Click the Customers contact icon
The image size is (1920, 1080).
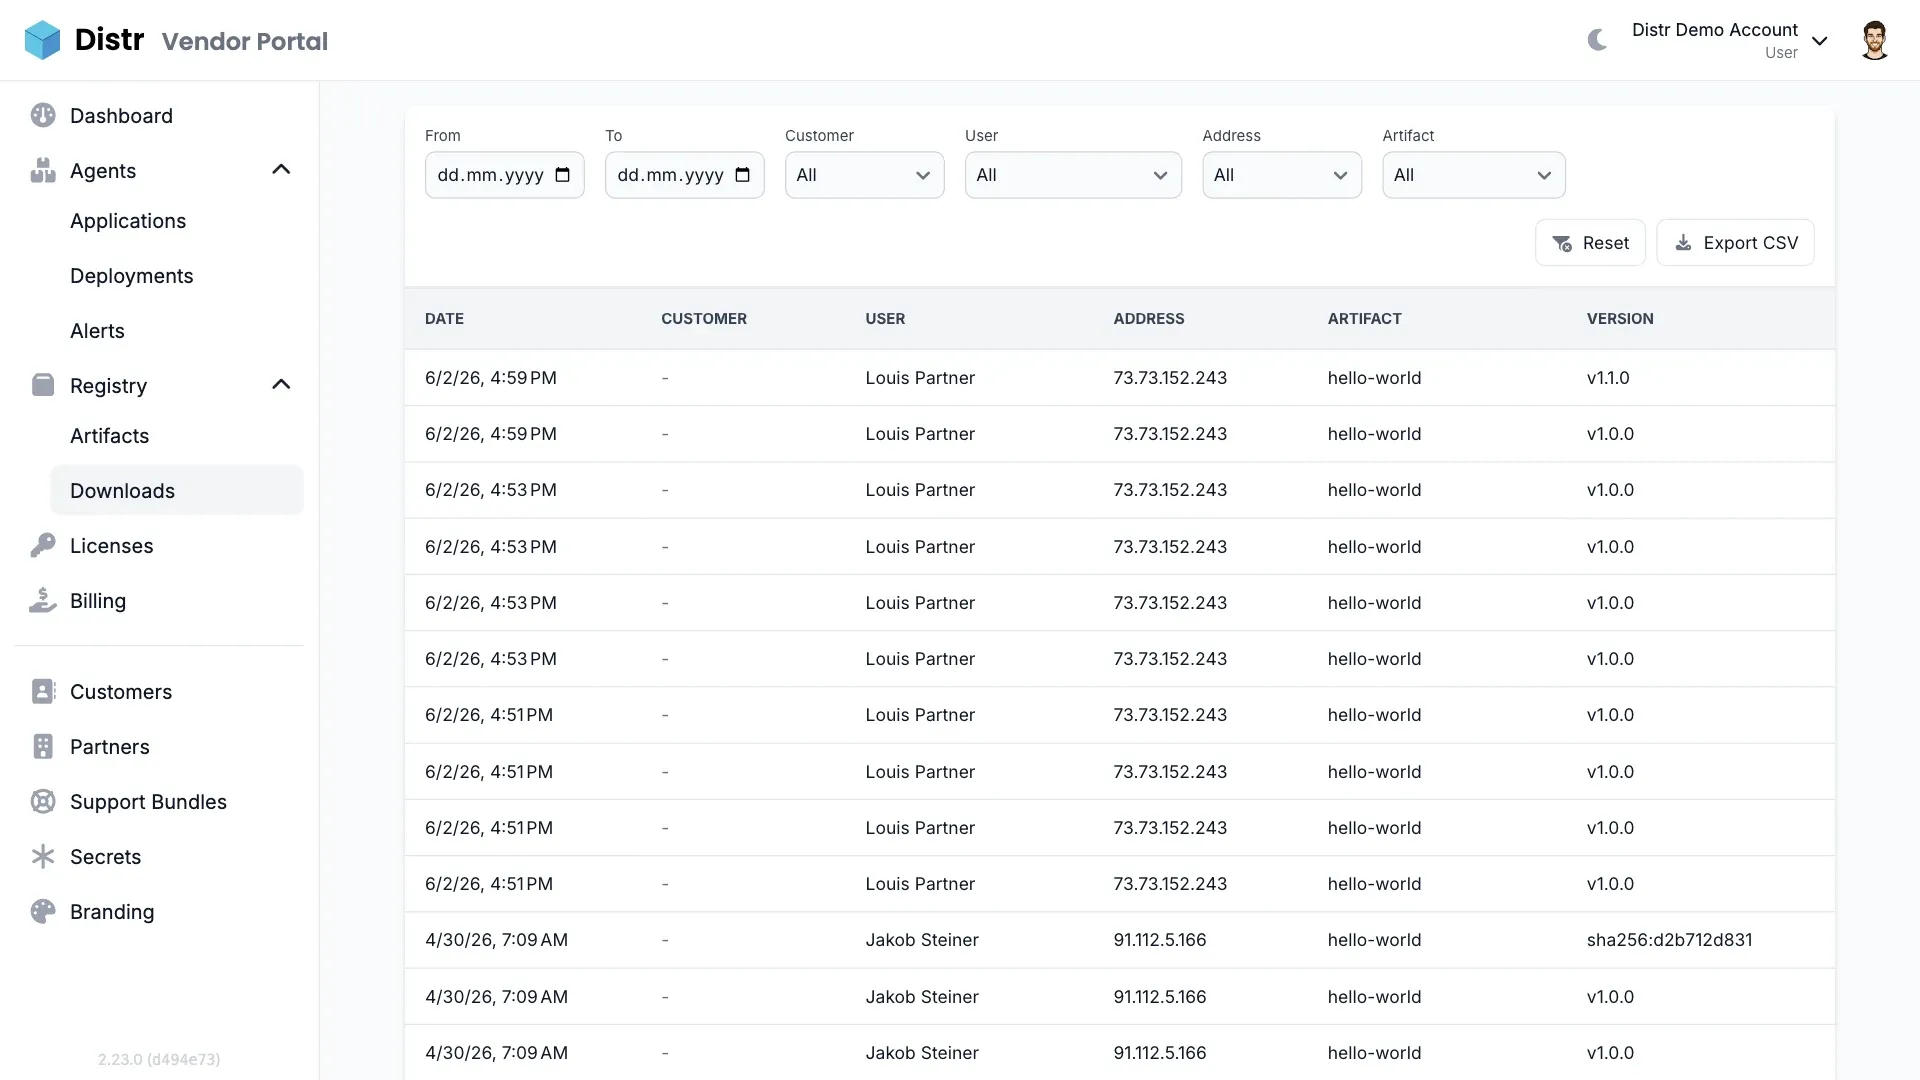pos(43,691)
